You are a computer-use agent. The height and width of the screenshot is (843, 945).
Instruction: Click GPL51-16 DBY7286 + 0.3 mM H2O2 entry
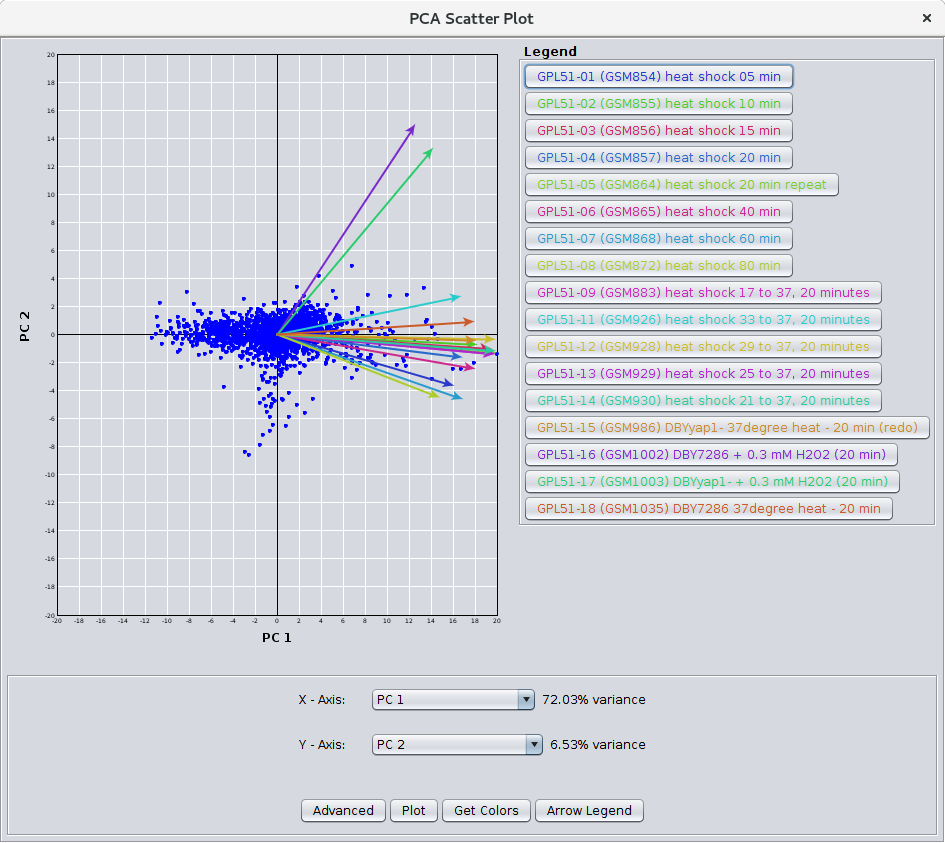coord(710,455)
